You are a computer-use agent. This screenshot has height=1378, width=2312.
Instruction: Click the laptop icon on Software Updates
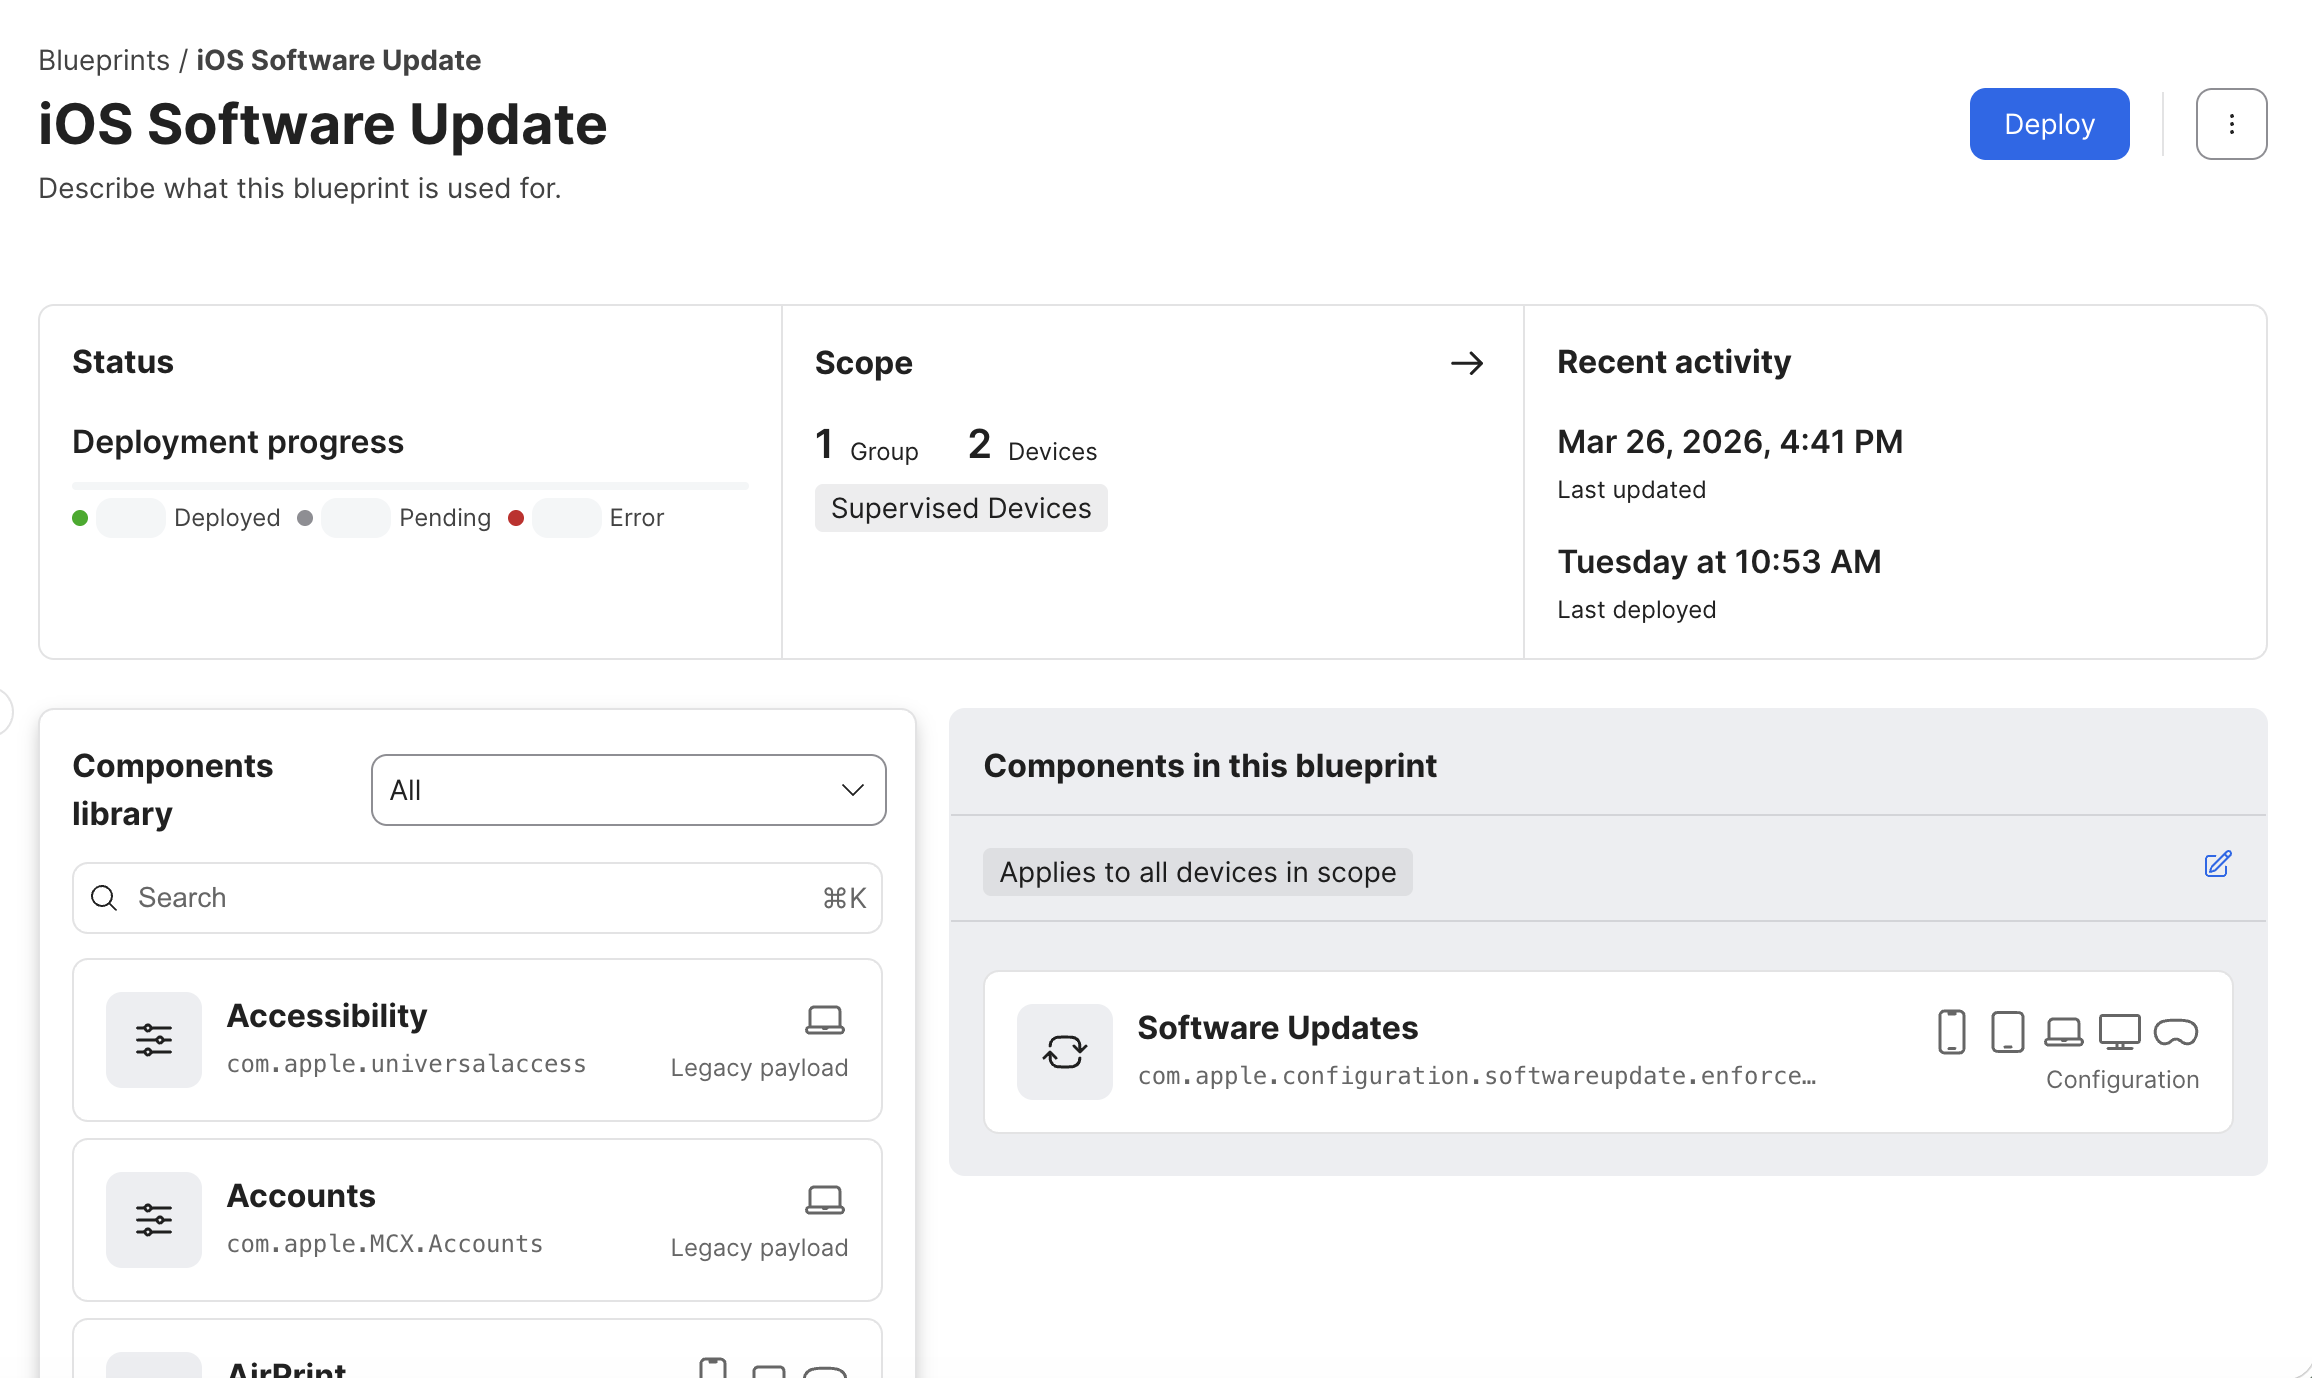(x=2063, y=1032)
